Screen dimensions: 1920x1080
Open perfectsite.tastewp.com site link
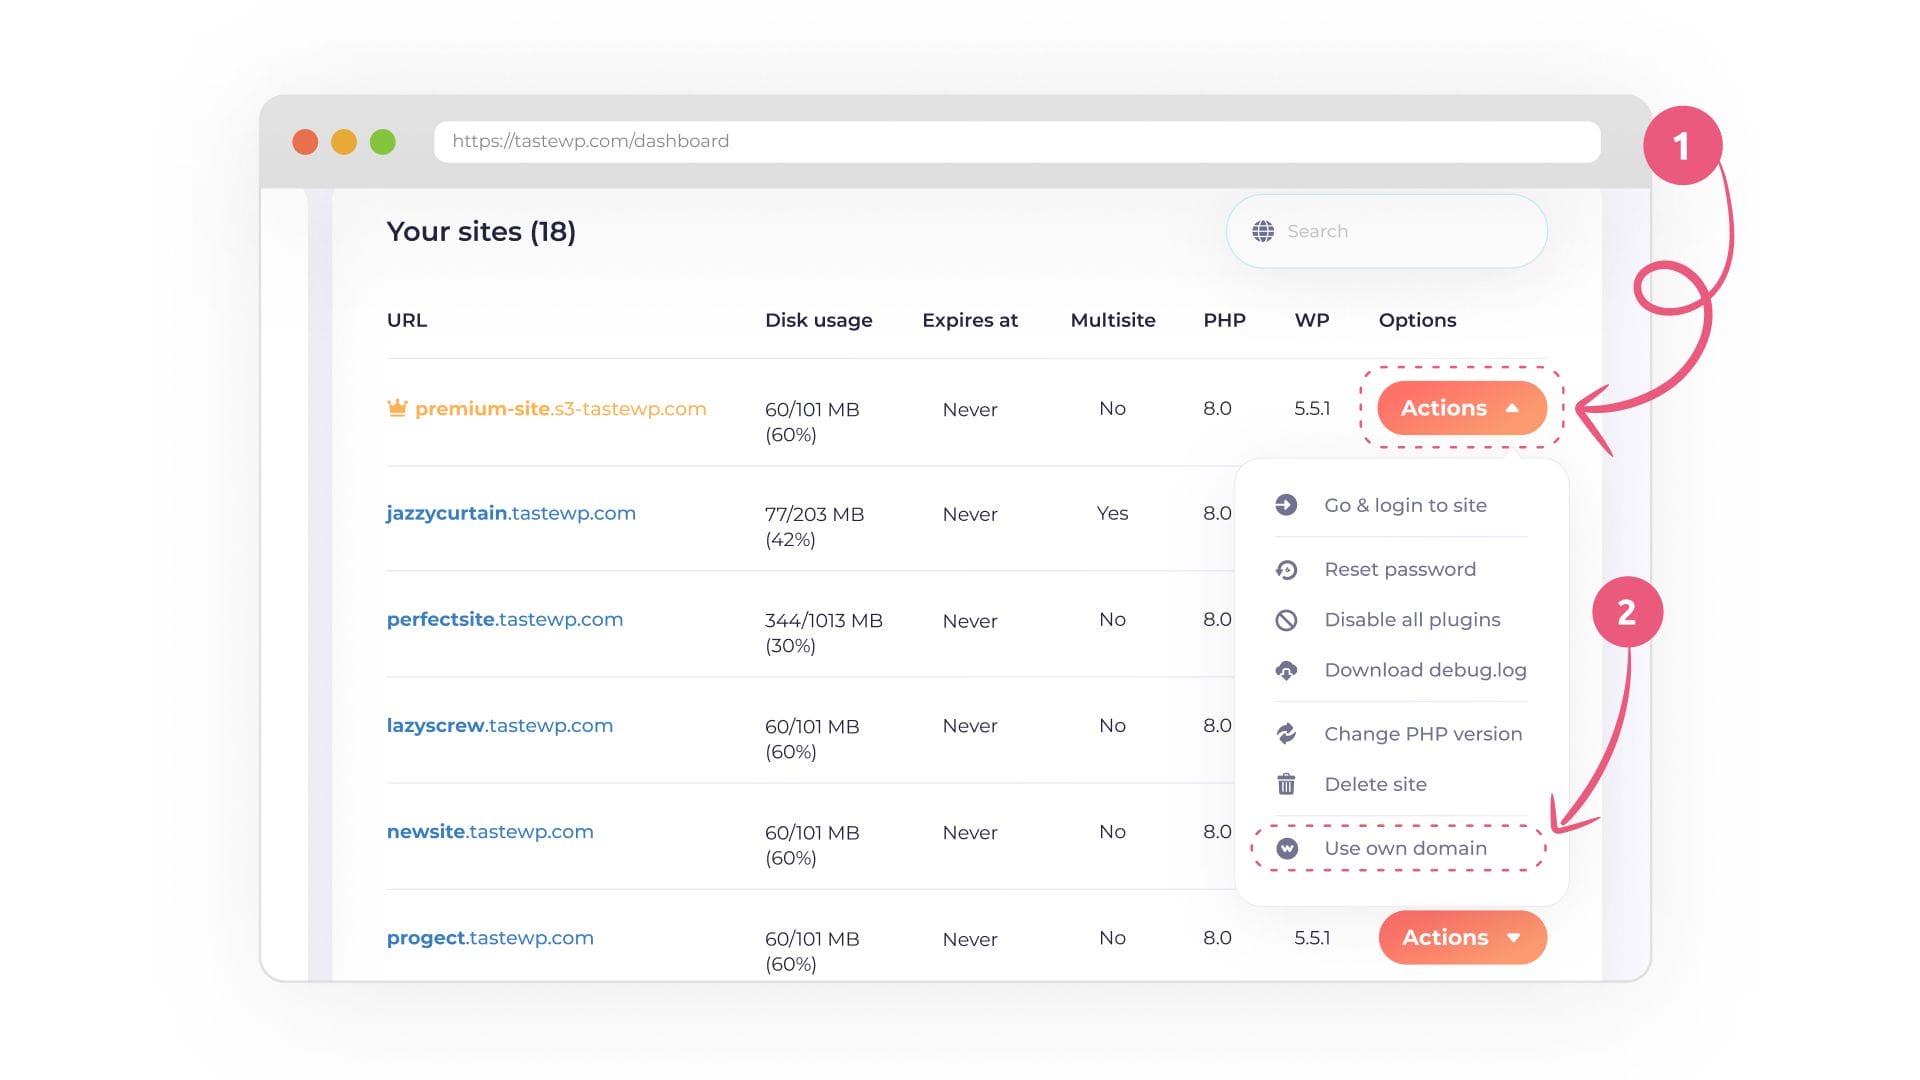504,619
